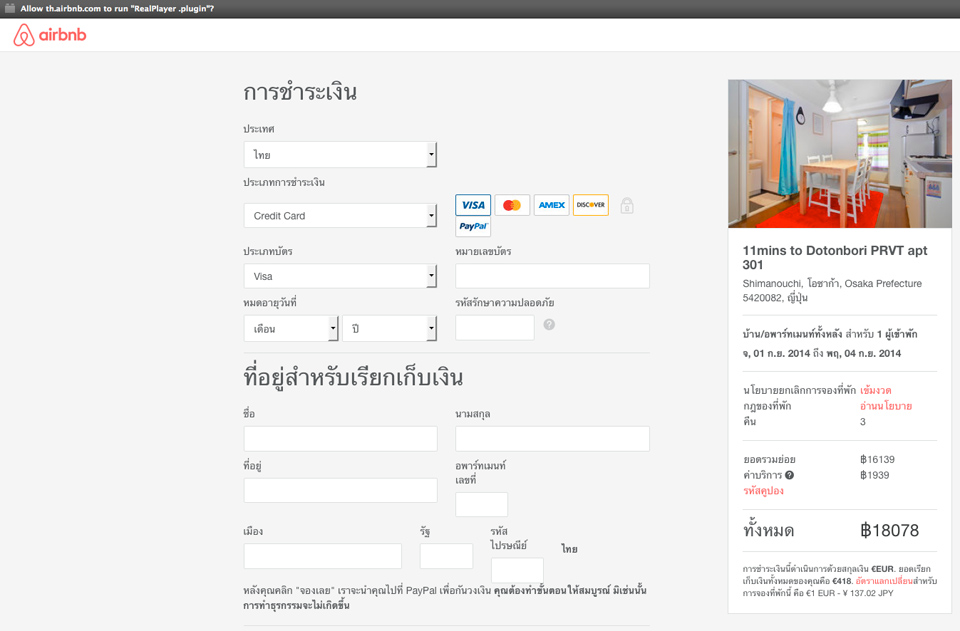This screenshot has height=631, width=960.
Task: Expand the expiration month (เดือน) dropdown
Action: coord(291,329)
